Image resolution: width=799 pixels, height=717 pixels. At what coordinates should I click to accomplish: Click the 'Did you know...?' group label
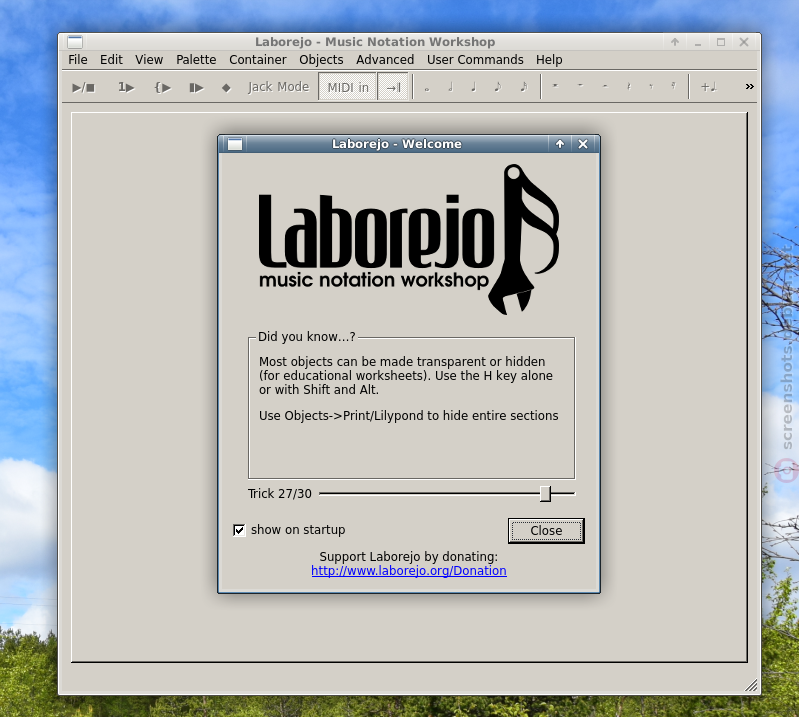[307, 336]
